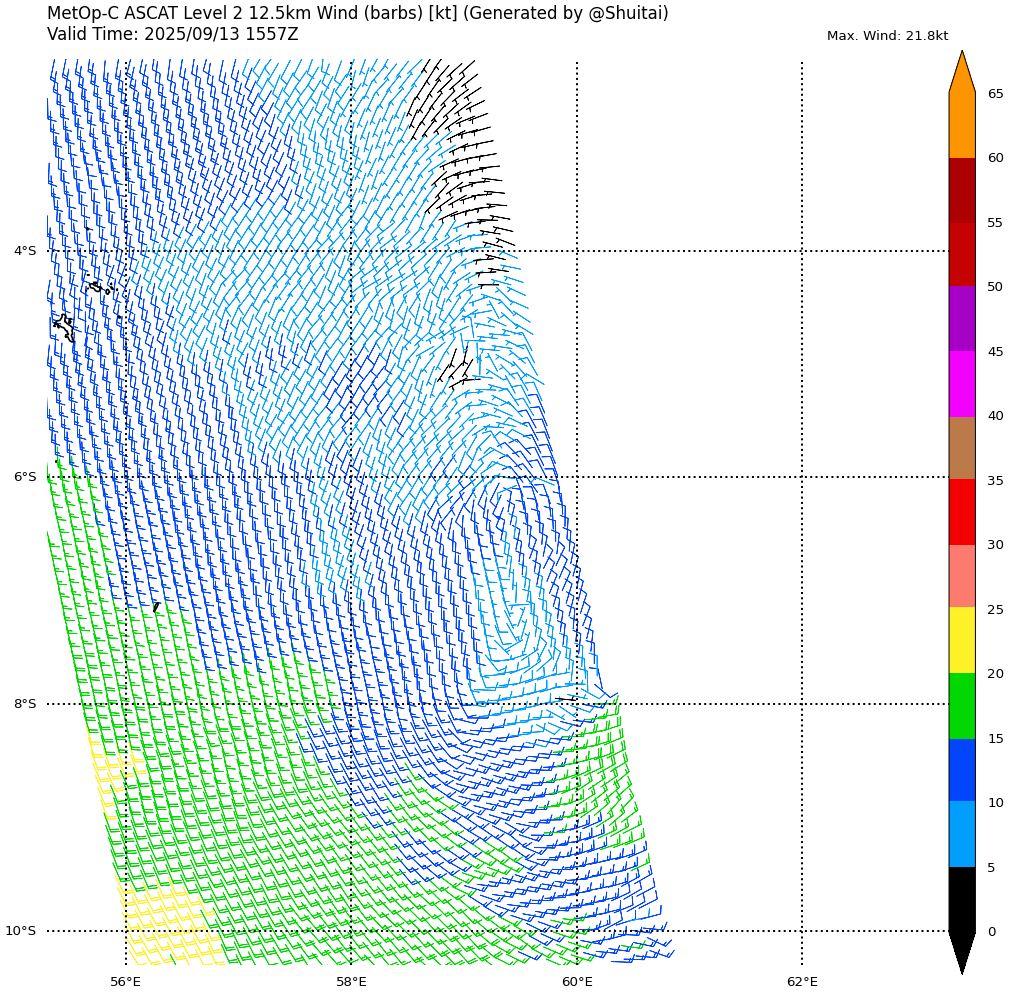This screenshot has height=993, width=1009.
Task: Click the black 0-5 kt color band
Action: point(962,899)
